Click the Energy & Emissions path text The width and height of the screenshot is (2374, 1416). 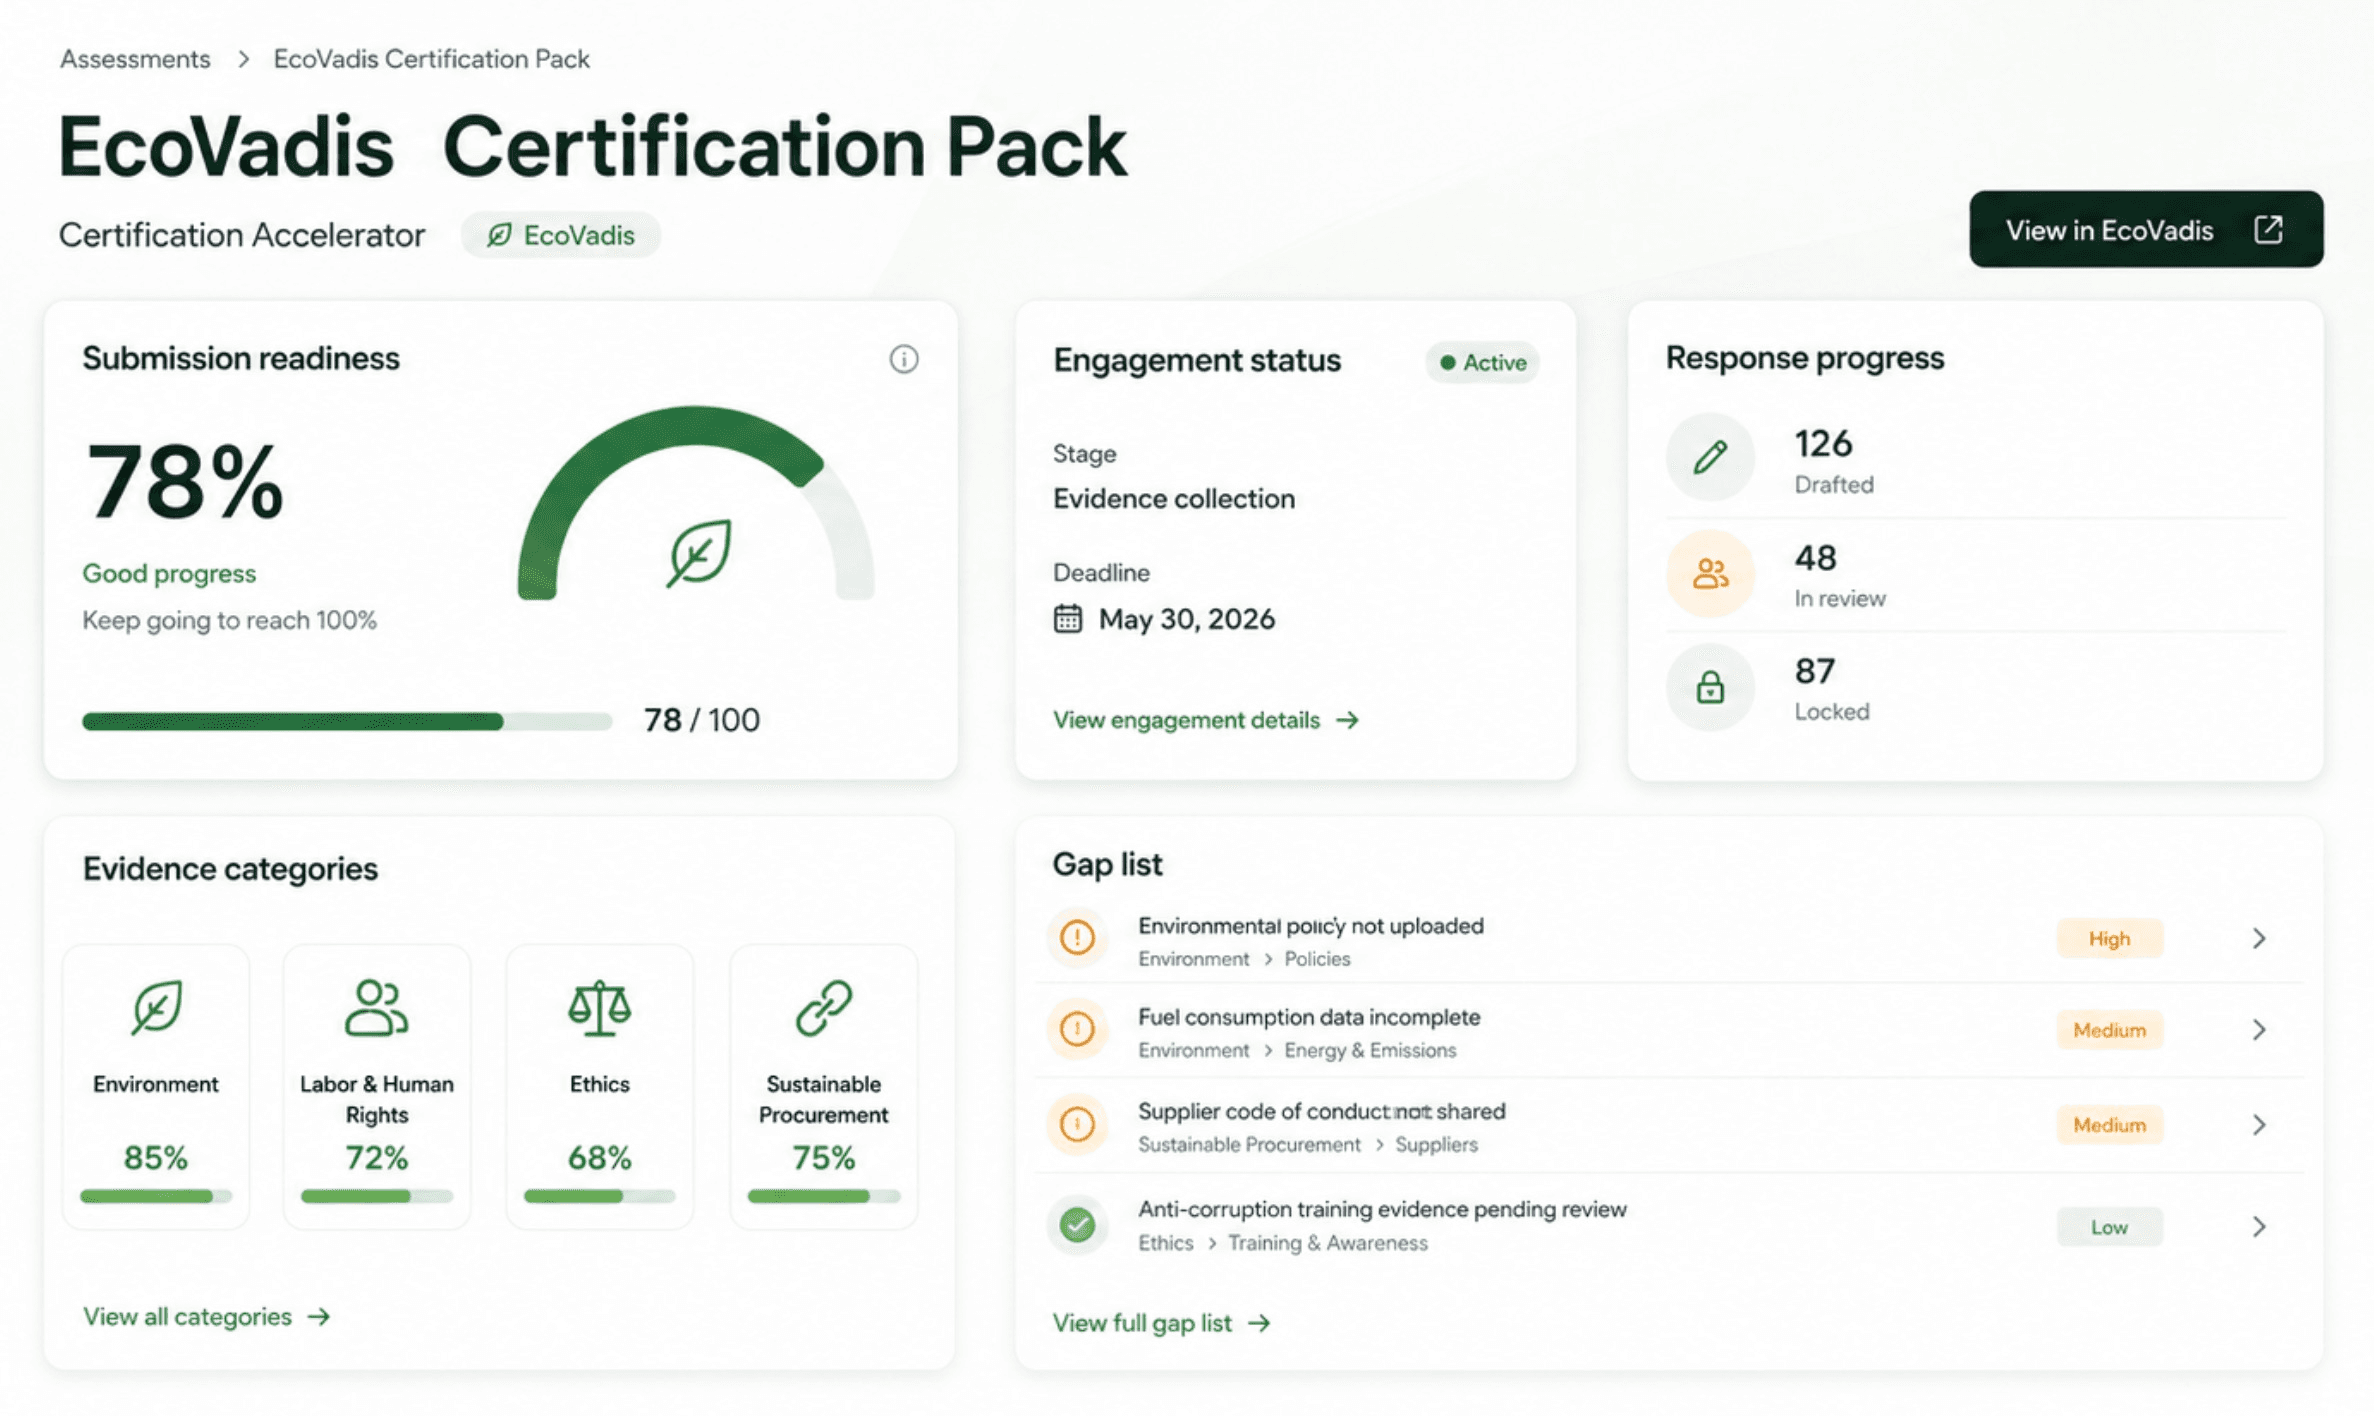[1370, 1050]
